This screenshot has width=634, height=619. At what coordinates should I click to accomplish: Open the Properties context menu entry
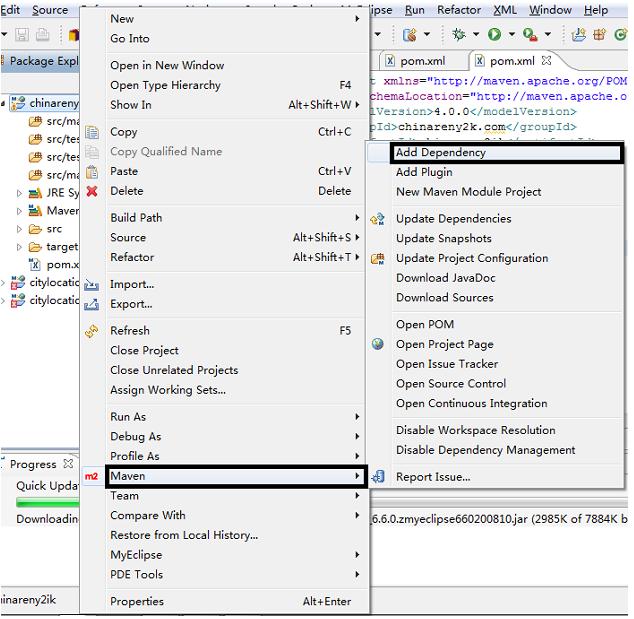click(x=224, y=602)
